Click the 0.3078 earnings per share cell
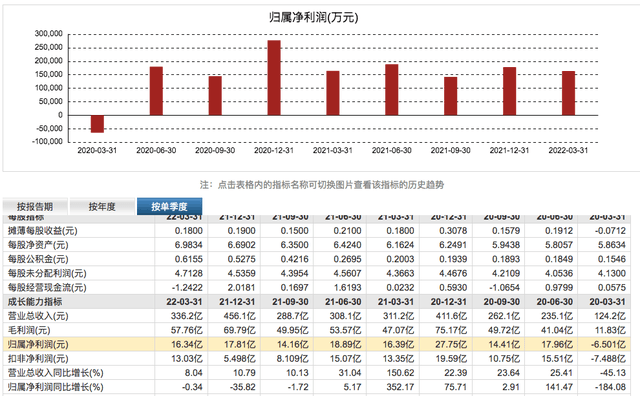The width and height of the screenshot is (640, 396). [x=453, y=231]
